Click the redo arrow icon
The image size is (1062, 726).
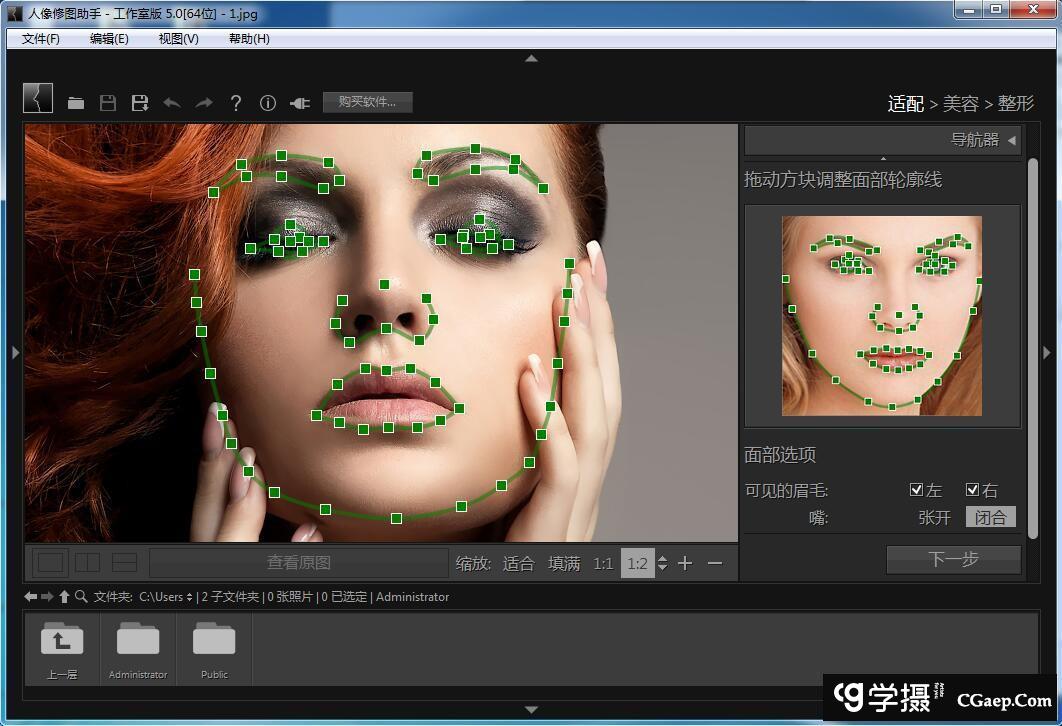click(204, 103)
